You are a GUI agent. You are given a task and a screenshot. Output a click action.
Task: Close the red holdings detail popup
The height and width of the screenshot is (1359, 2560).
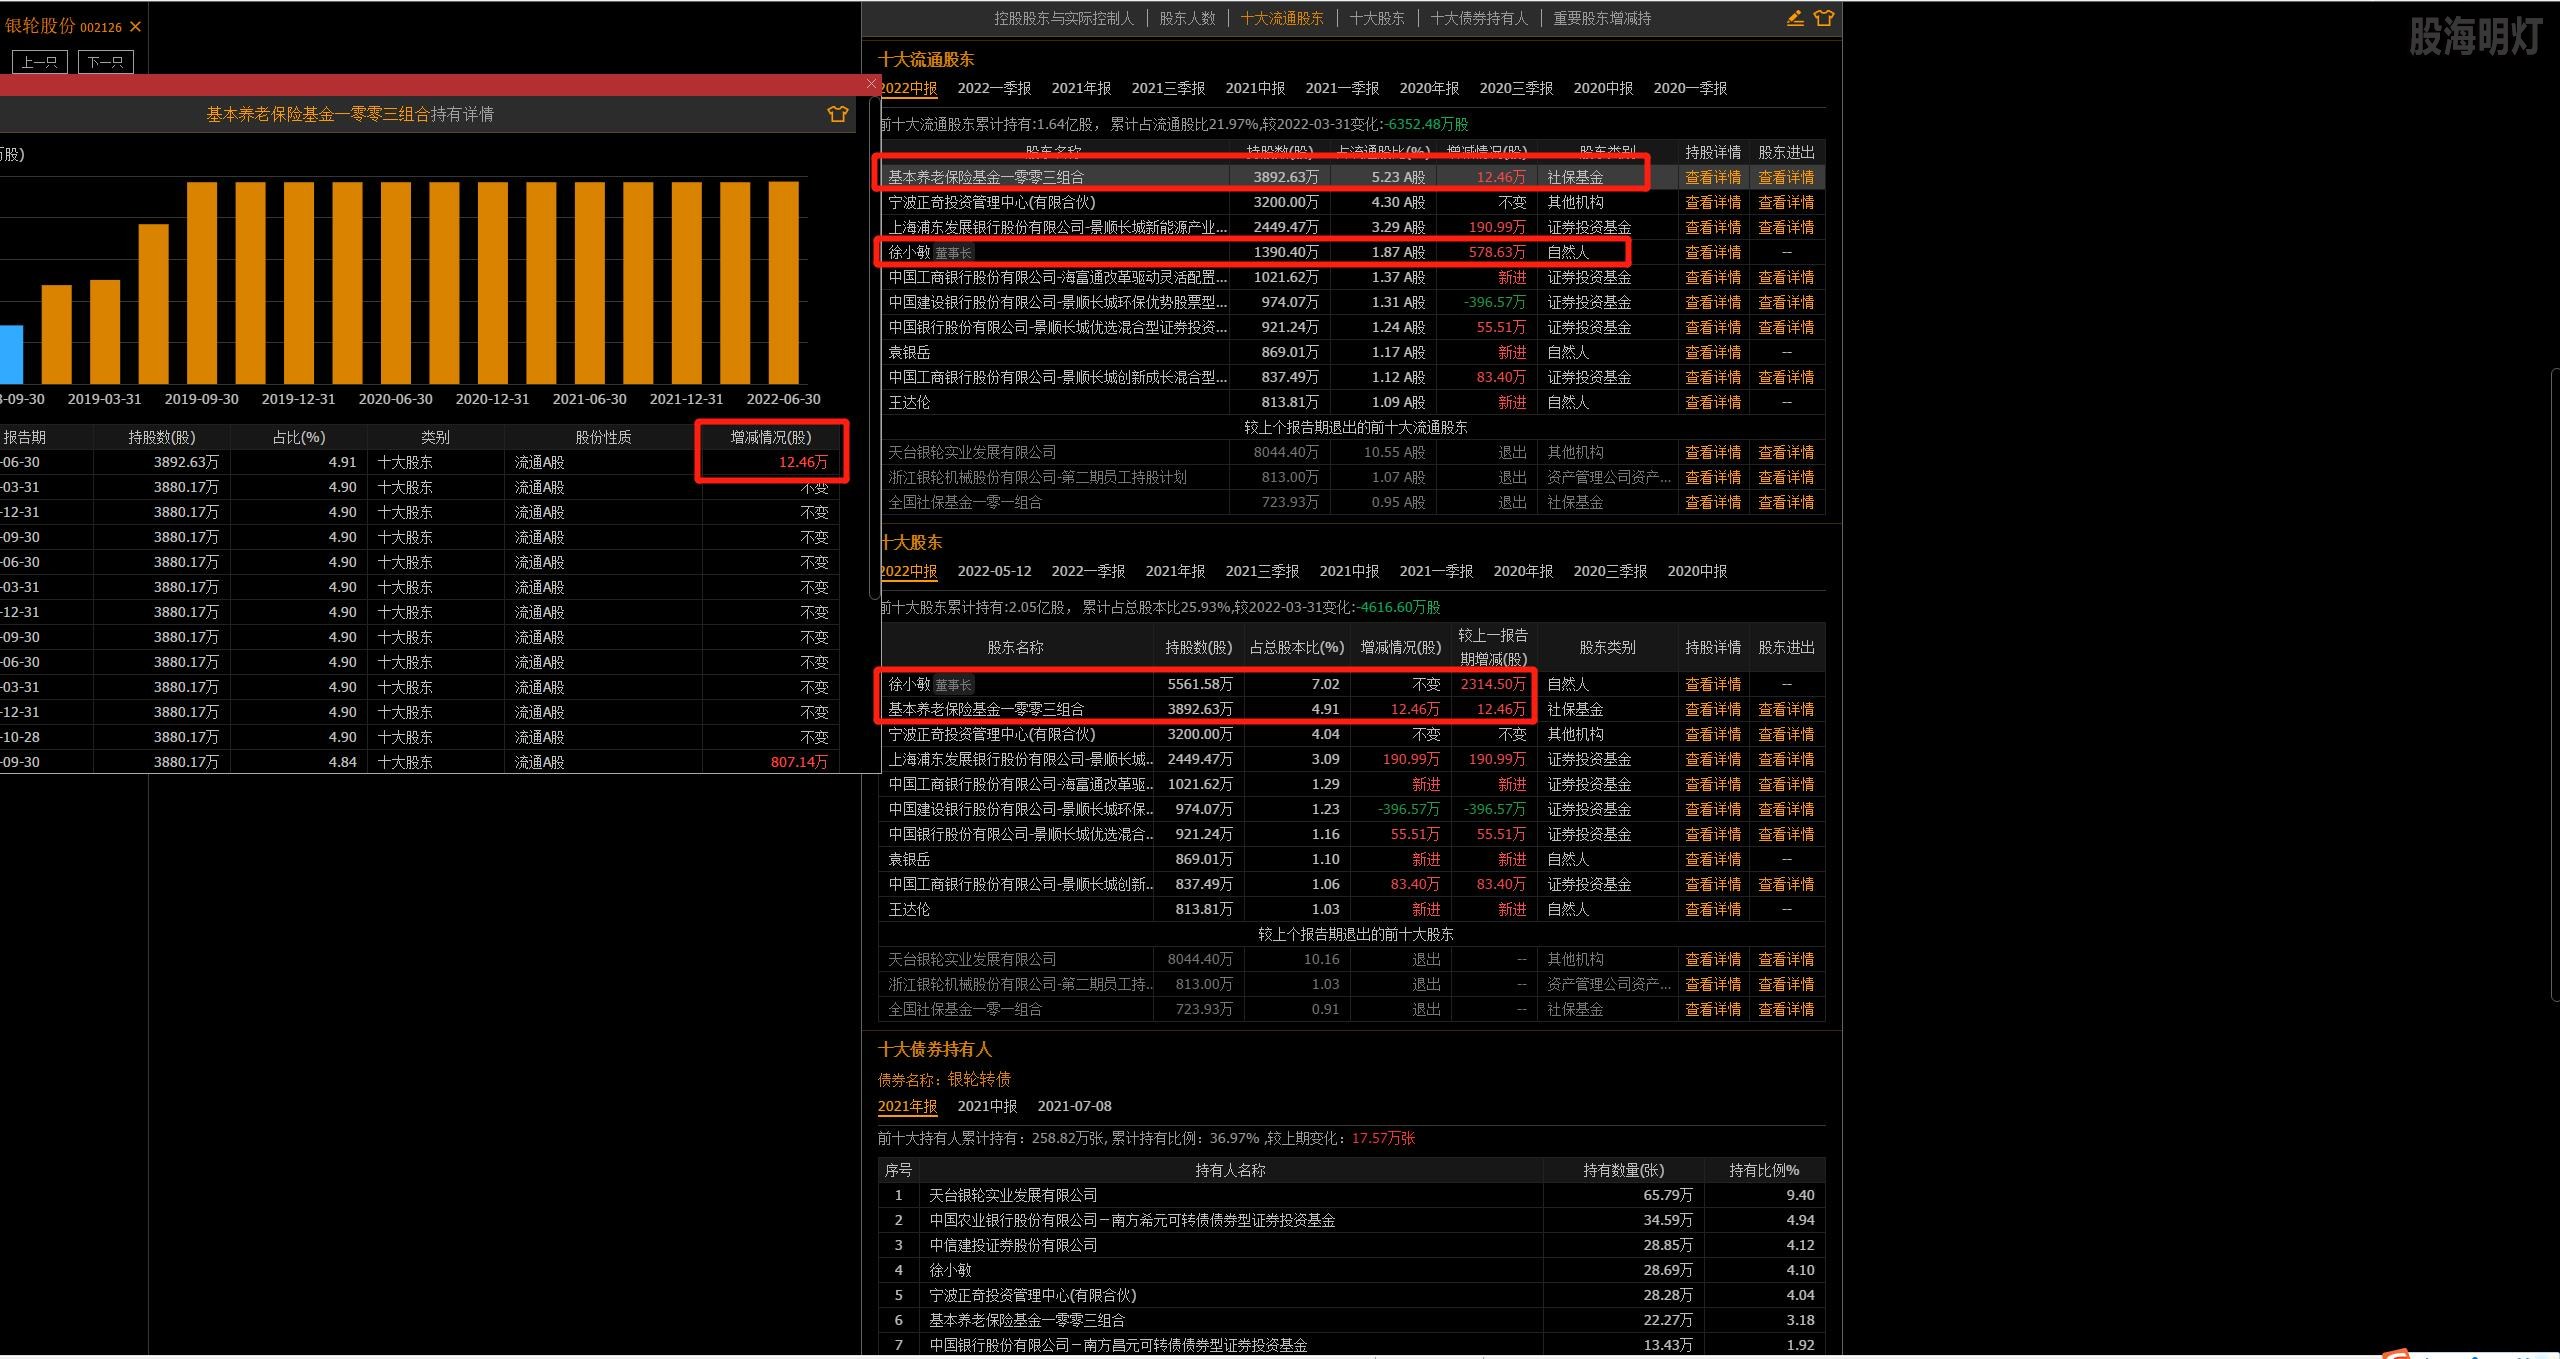point(871,84)
